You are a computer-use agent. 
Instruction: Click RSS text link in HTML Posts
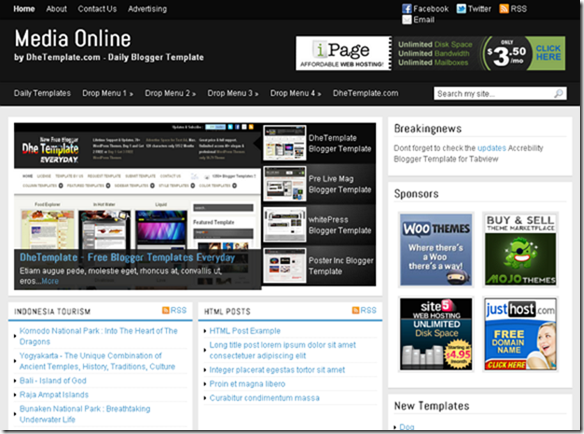point(368,310)
